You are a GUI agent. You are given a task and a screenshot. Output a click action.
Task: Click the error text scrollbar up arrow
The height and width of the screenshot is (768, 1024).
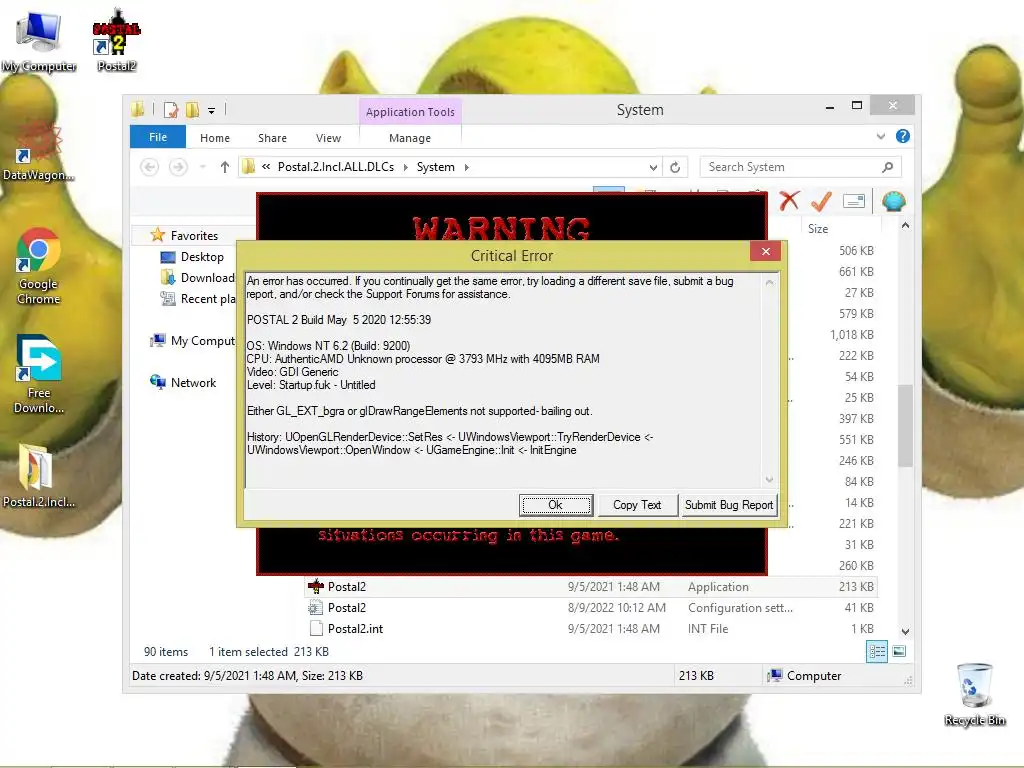tap(769, 282)
